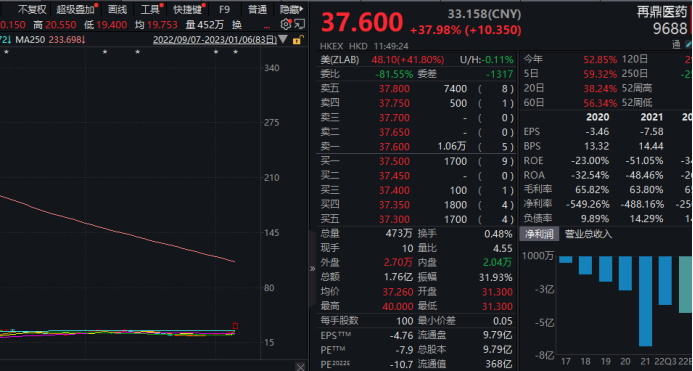Screen dimensions: 693x371
Task: Click the 总量 473万 volume value
Action: pyautogui.click(x=399, y=234)
